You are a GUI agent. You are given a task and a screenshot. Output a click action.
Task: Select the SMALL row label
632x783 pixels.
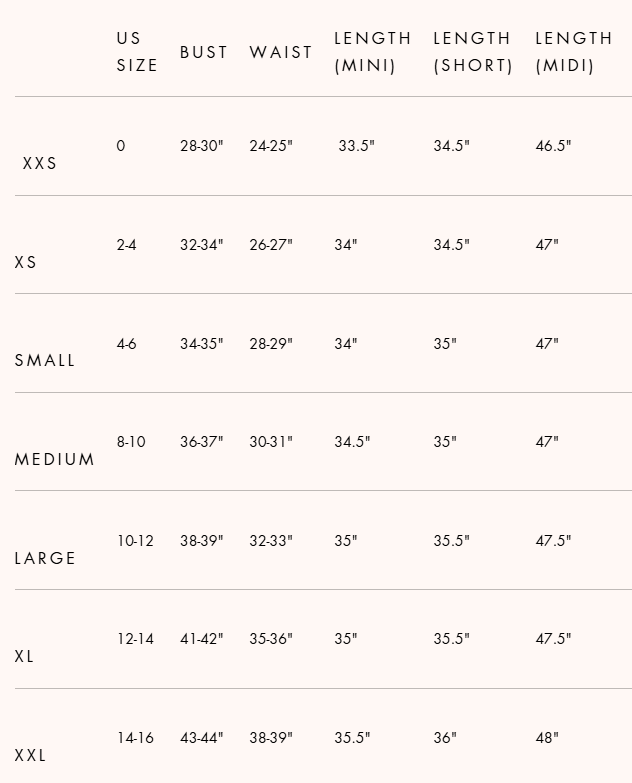[45, 360]
